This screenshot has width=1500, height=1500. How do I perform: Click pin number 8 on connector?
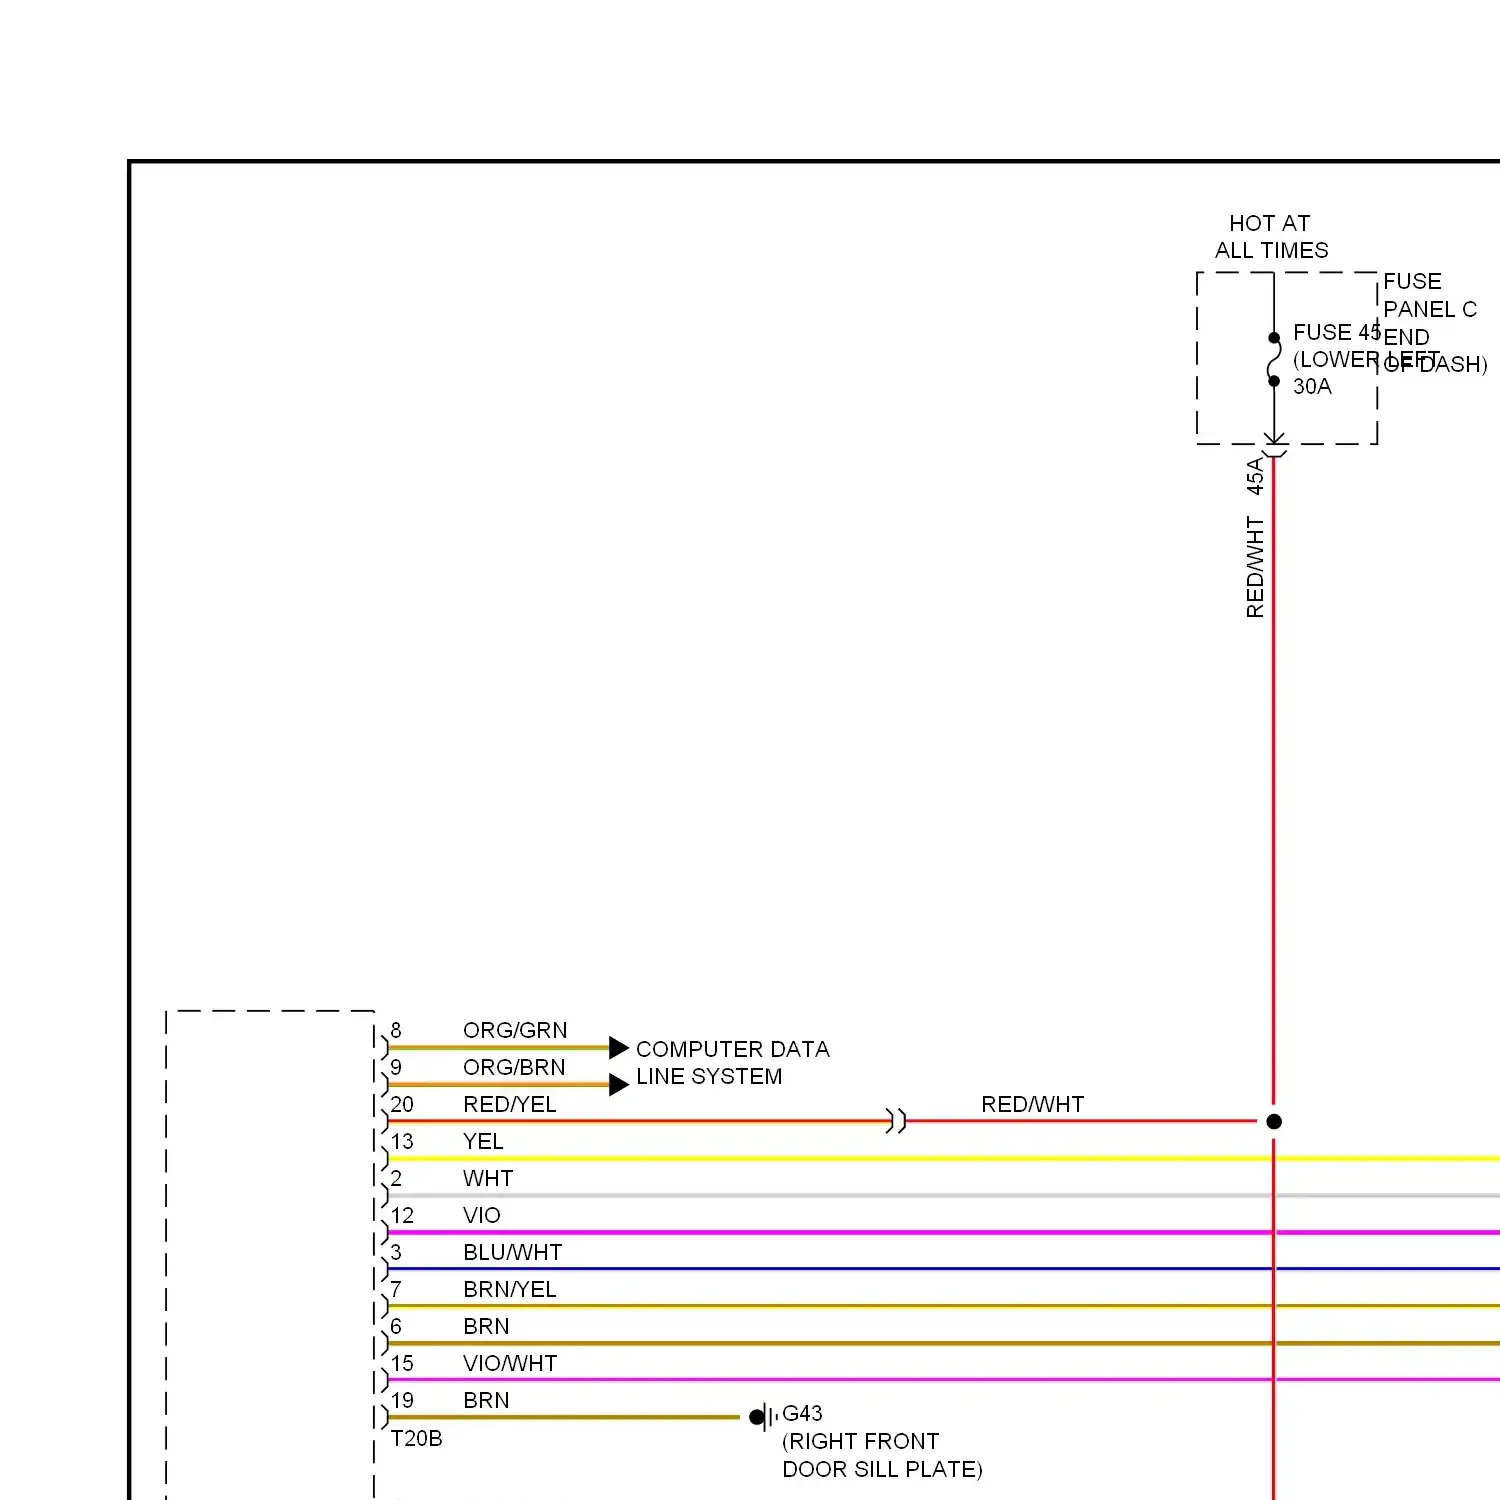pos(396,1030)
